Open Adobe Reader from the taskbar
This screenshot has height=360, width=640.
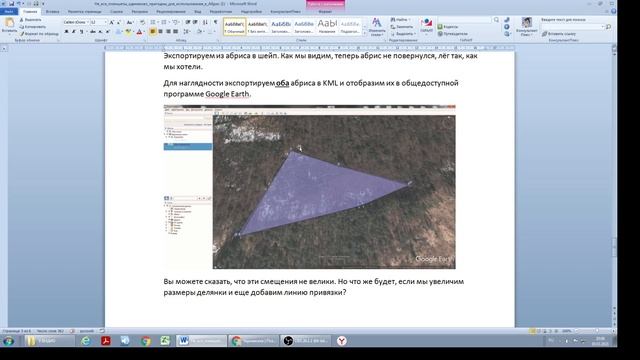[106, 340]
